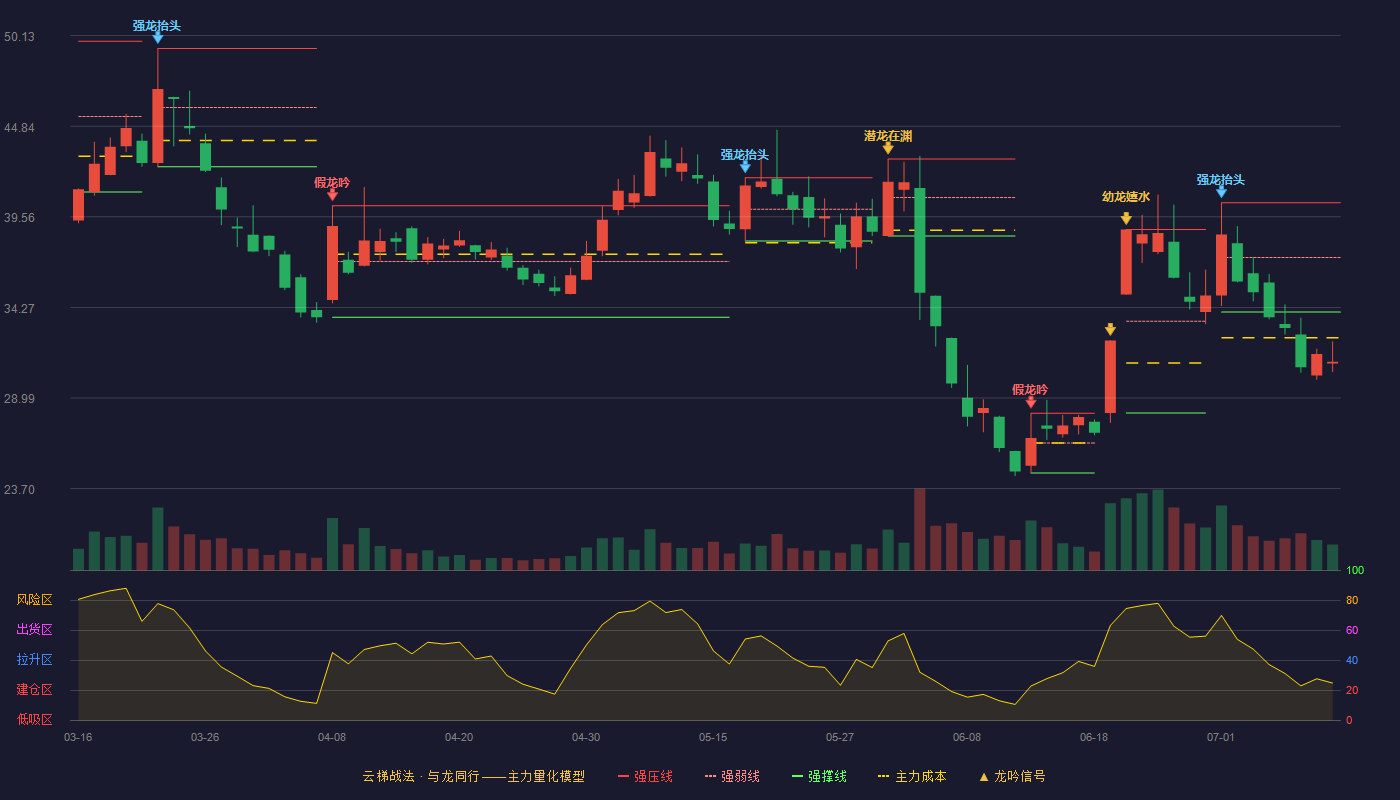
Task: Click the yellow arrow below 潜龙在渊
Action: (x=888, y=148)
